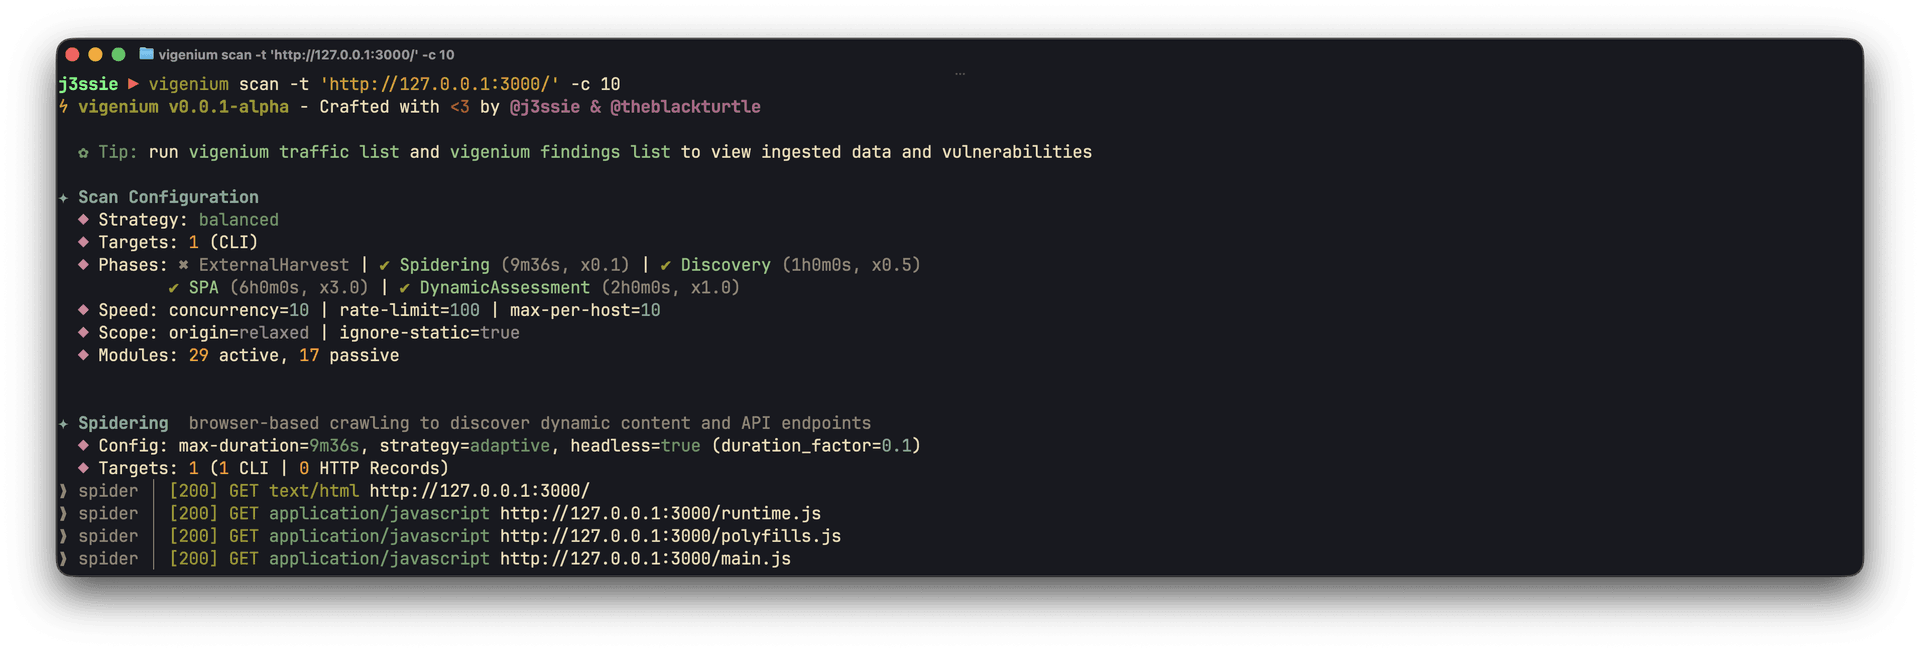Open the link http://127.0.0.1:3000/main.js
Viewport: 1920px width, 651px height.
click(645, 558)
